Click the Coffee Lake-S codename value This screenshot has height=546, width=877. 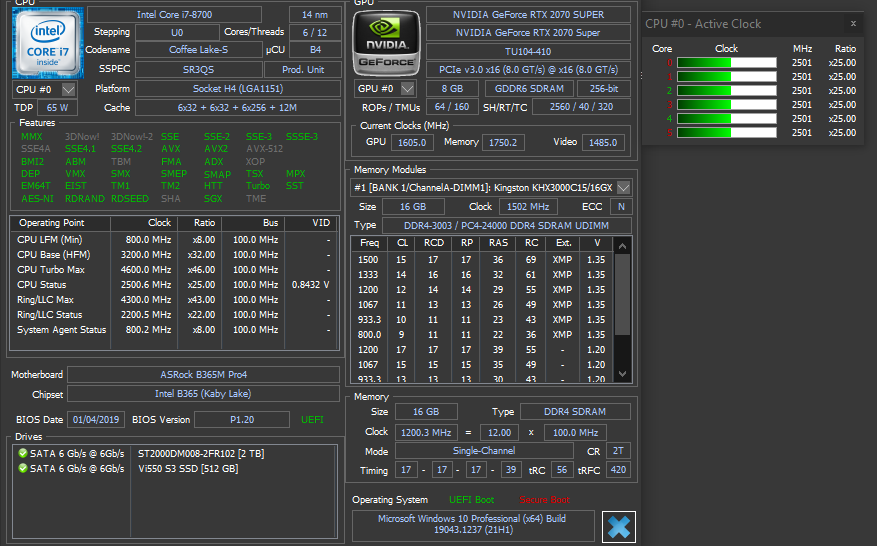click(199, 50)
